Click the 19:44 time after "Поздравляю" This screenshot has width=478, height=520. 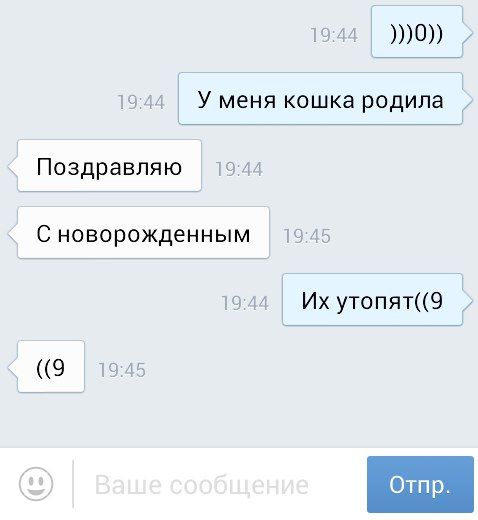click(x=239, y=169)
